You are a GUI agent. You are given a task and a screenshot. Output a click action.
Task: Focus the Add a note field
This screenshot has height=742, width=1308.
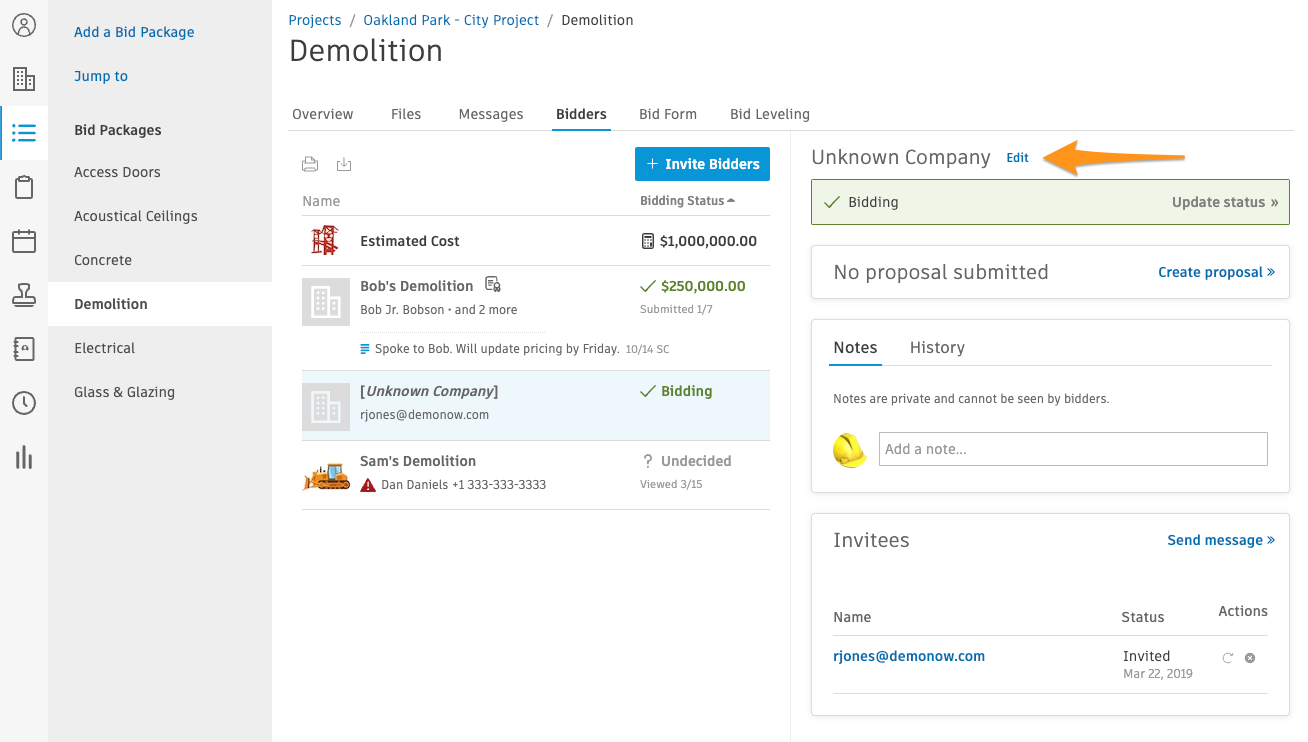1073,449
